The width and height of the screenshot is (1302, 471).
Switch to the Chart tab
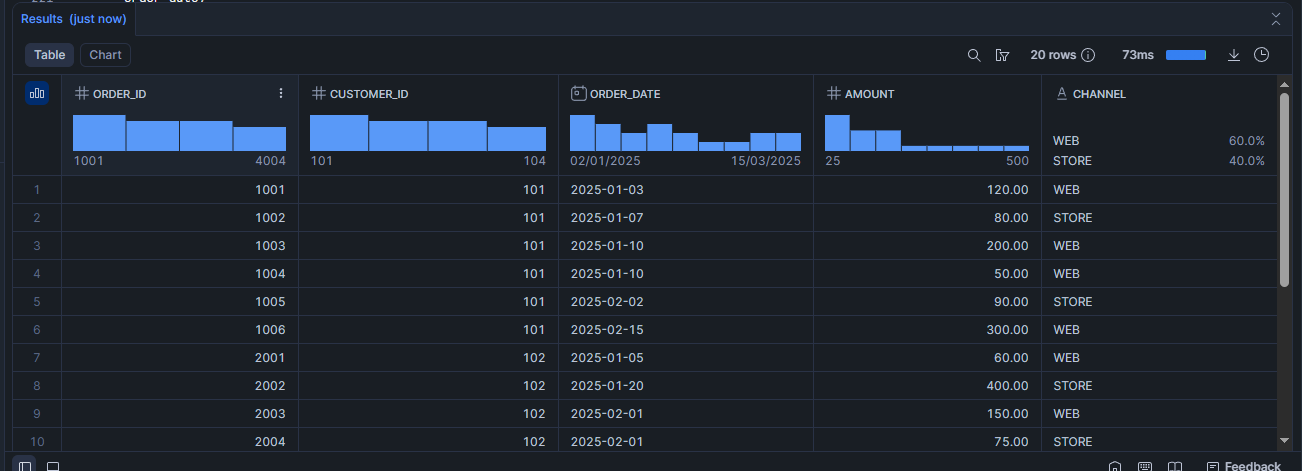[x=106, y=55]
